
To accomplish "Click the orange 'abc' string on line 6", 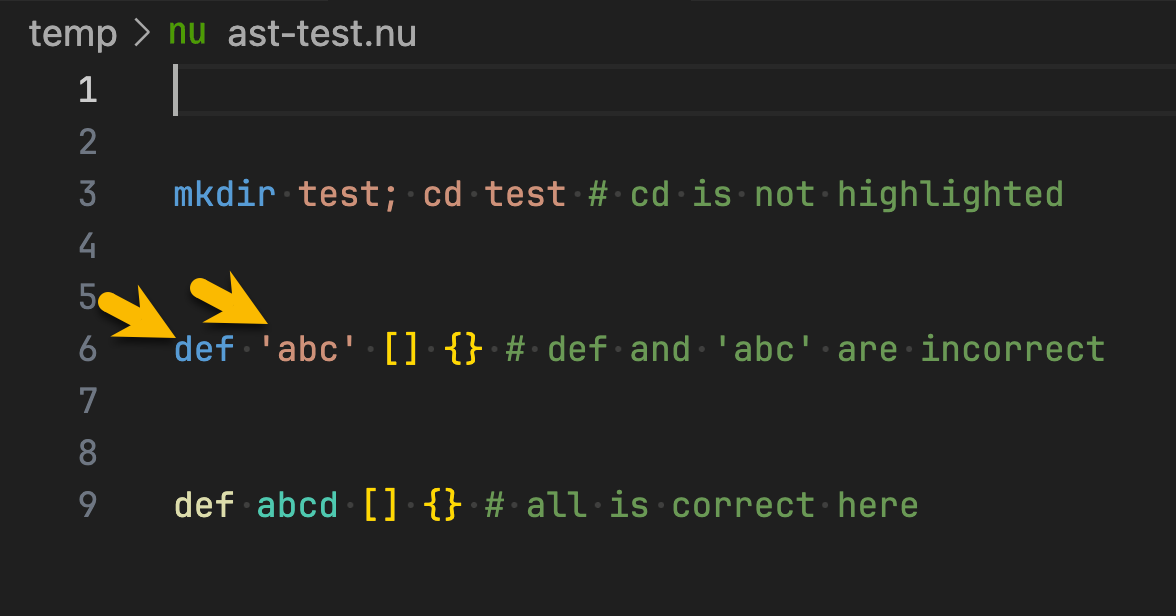I will click(x=306, y=349).
